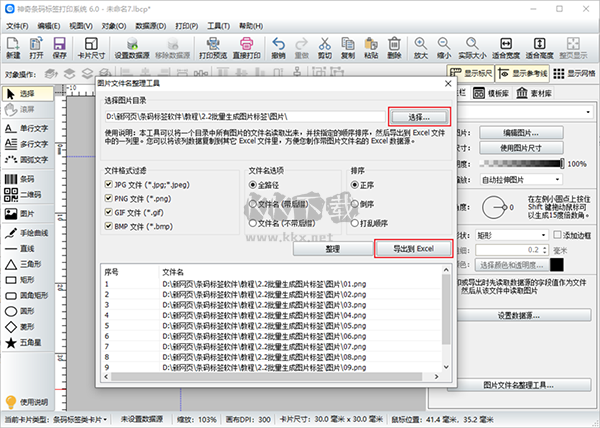Select the 条码 barcode tool
The width and height of the screenshot is (600, 428).
click(x=26, y=179)
